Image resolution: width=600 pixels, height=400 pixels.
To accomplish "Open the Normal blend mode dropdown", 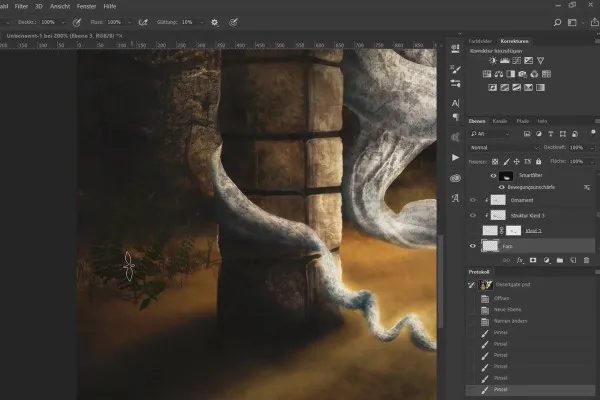I will [x=504, y=147].
